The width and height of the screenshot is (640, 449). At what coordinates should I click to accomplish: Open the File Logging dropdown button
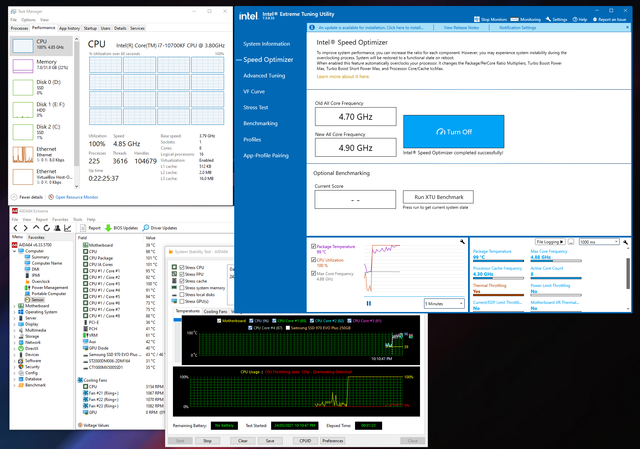[x=550, y=242]
